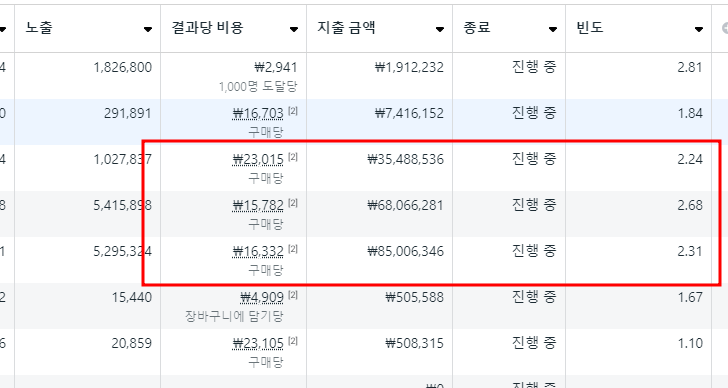728x388 pixels.
Task: Open the 종료 column dropdown arrow
Action: tap(552, 29)
